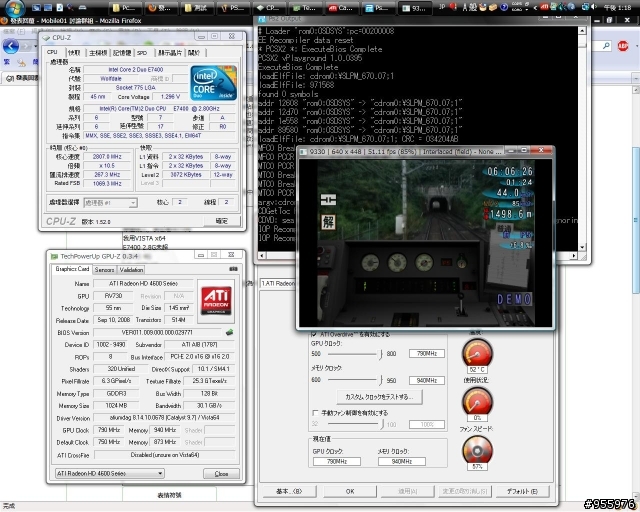The image size is (640, 512).
Task: Click the CPU-Z title bar icon
Action: pyautogui.click(x=46, y=38)
